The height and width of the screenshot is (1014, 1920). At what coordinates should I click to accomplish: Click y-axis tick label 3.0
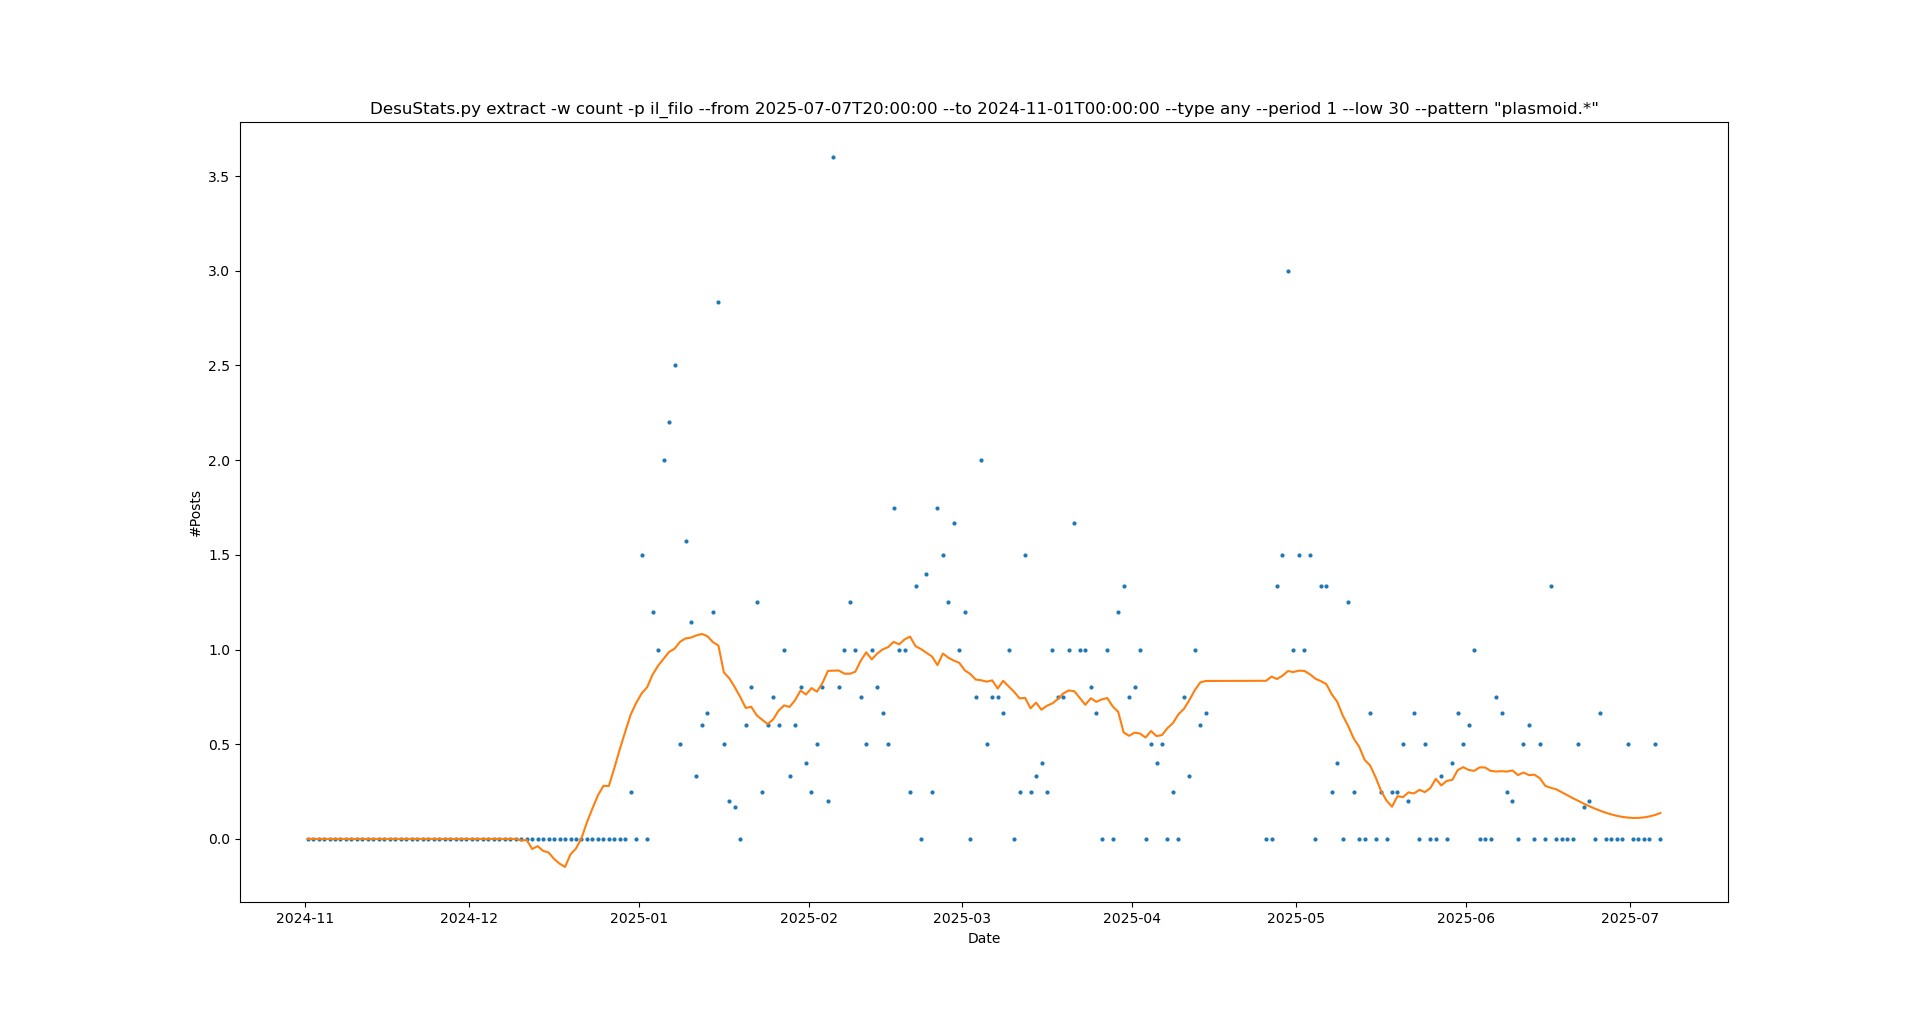(x=218, y=271)
